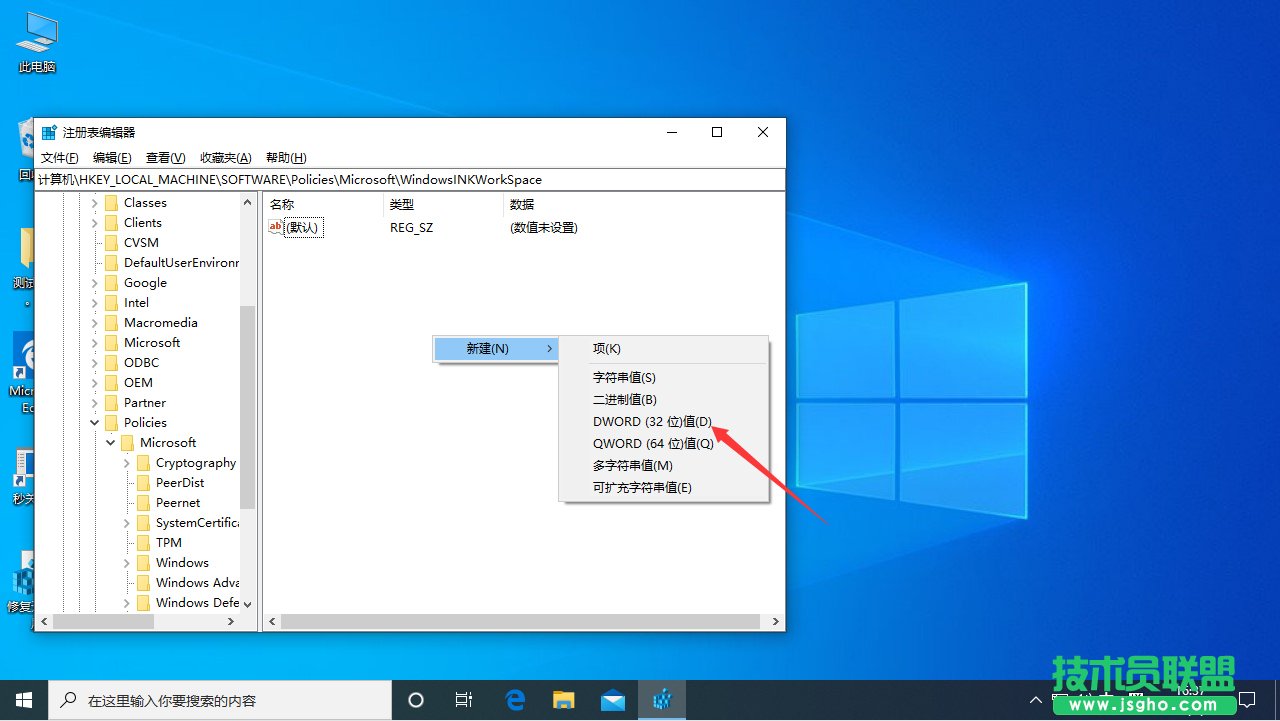Viewport: 1280px width, 721px height.
Task: Open the 文件(F) menu
Action: tap(58, 157)
